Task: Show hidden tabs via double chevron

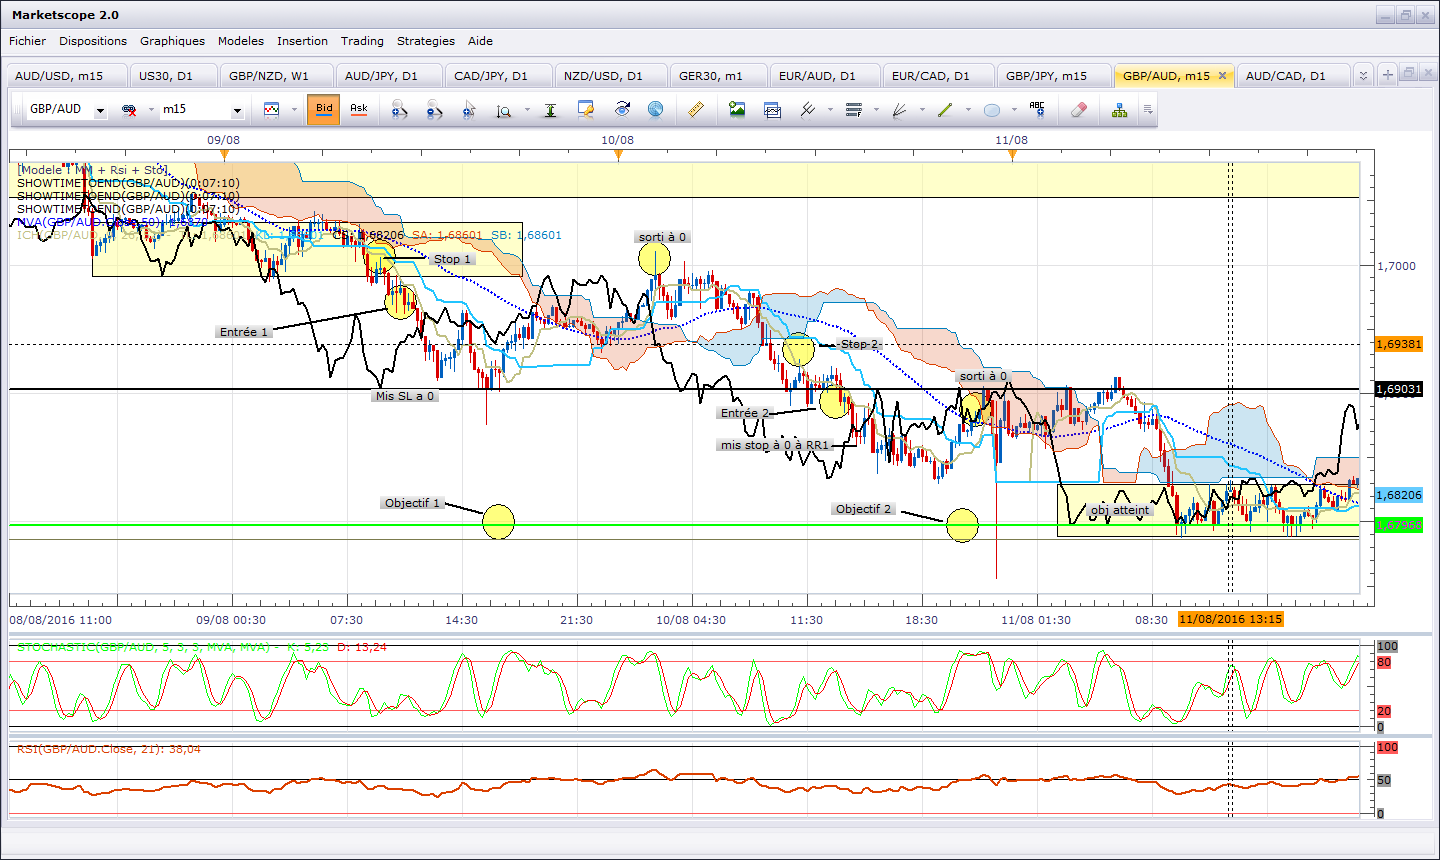Action: coord(1363,75)
